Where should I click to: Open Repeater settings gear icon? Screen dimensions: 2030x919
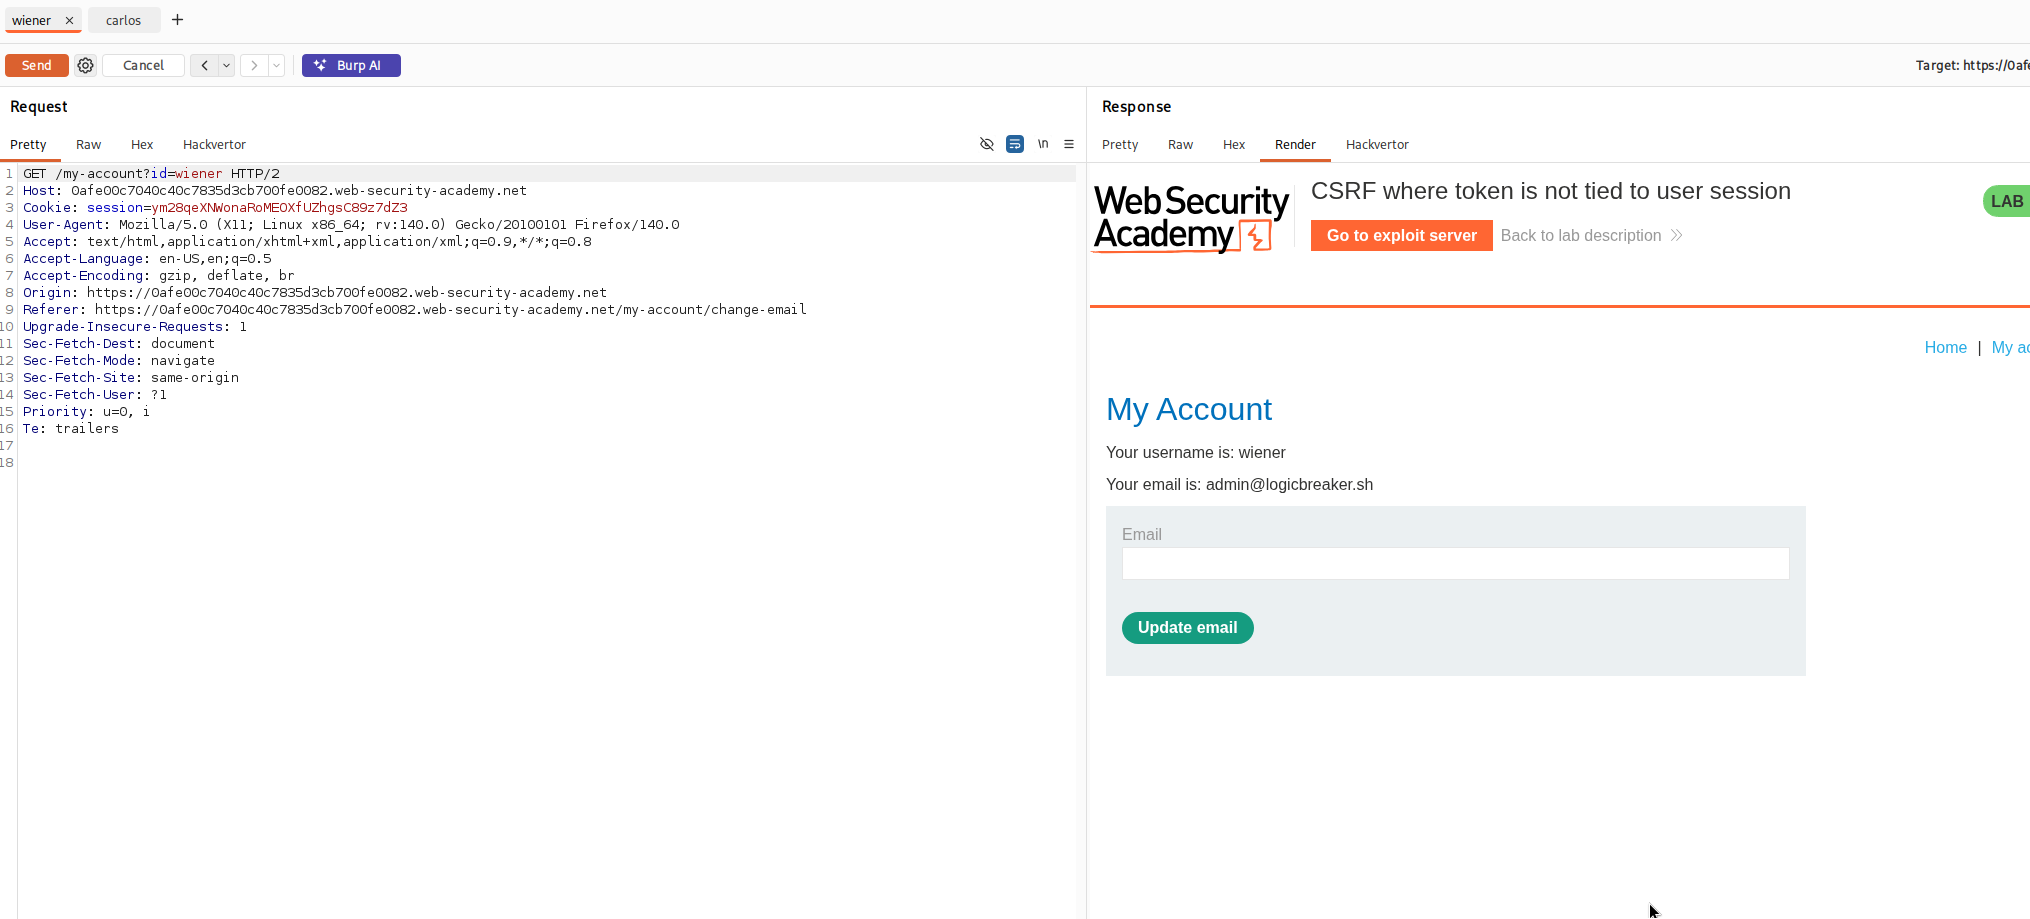pos(86,65)
